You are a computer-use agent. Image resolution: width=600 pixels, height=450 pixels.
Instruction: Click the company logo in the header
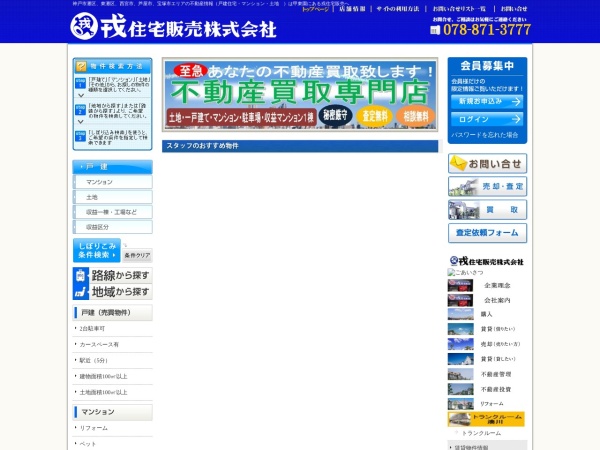pyautogui.click(x=173, y=26)
